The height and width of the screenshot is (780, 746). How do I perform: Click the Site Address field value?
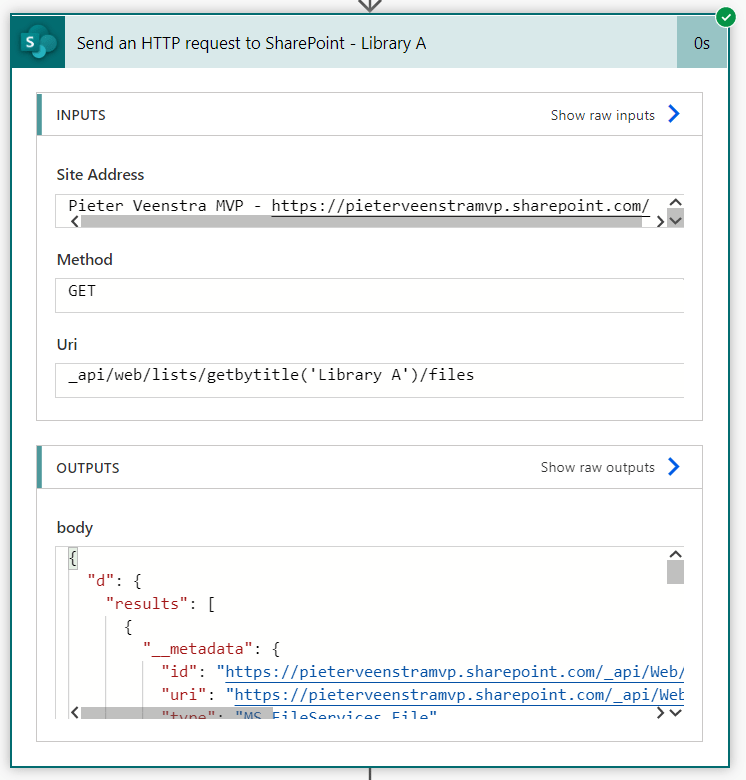pos(369,211)
